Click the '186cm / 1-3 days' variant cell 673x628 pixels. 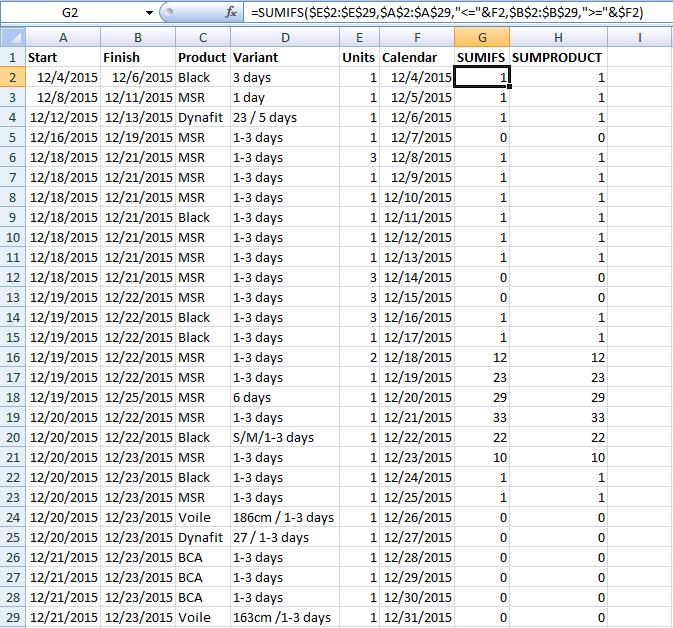click(285, 517)
